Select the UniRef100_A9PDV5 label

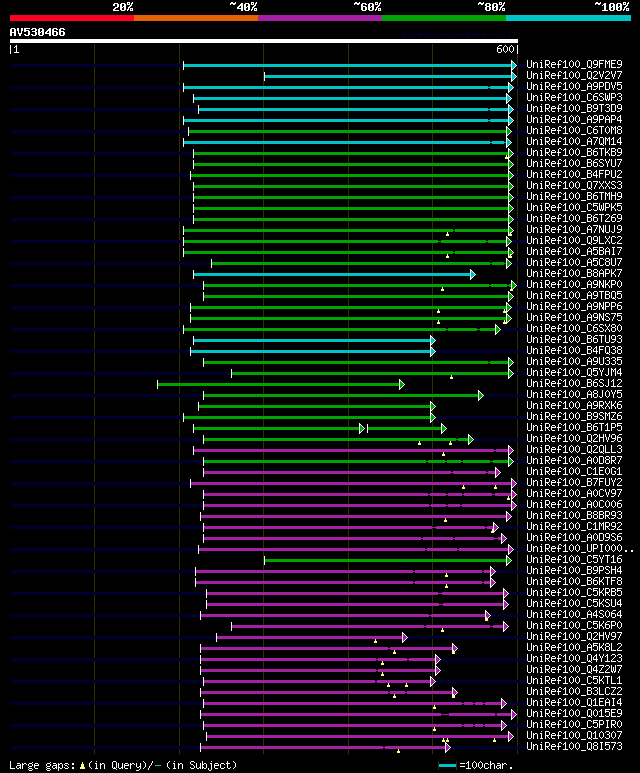coord(574,86)
